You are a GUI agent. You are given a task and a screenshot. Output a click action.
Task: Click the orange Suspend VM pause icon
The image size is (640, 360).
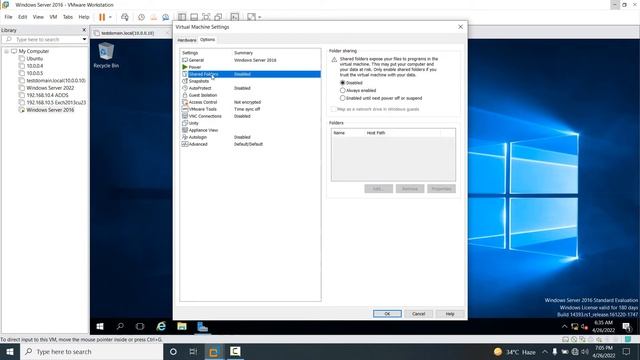coord(102,17)
